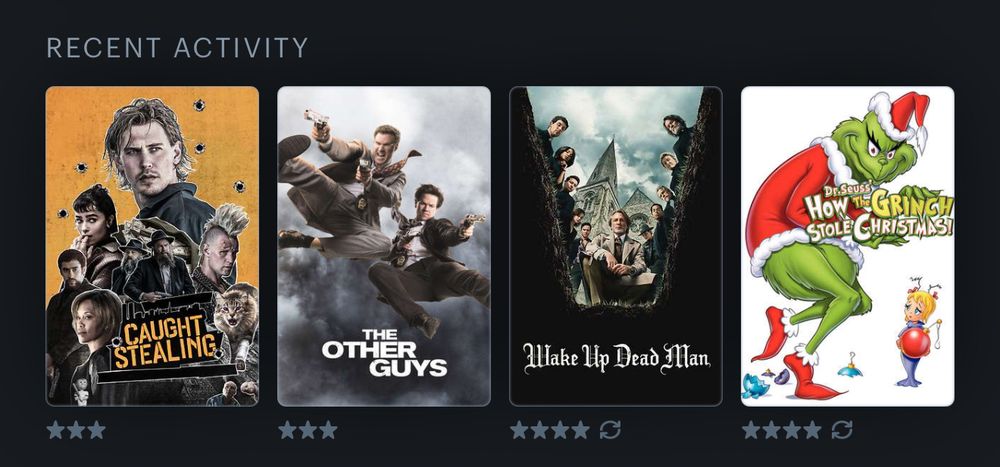Select the first star under The Other Guys
The image size is (1000, 467).
pos(288,430)
